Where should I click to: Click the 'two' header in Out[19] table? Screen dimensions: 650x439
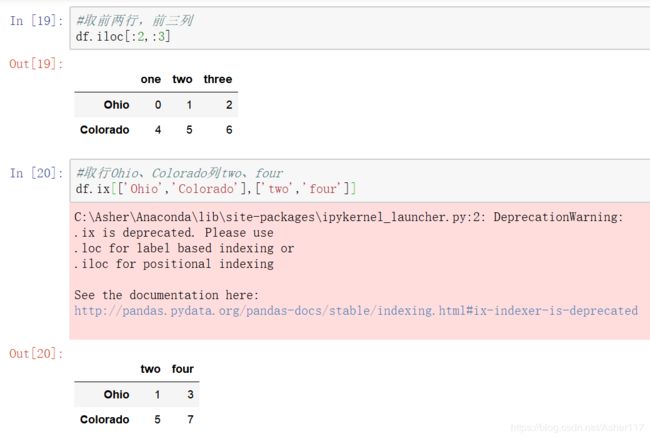[182, 79]
